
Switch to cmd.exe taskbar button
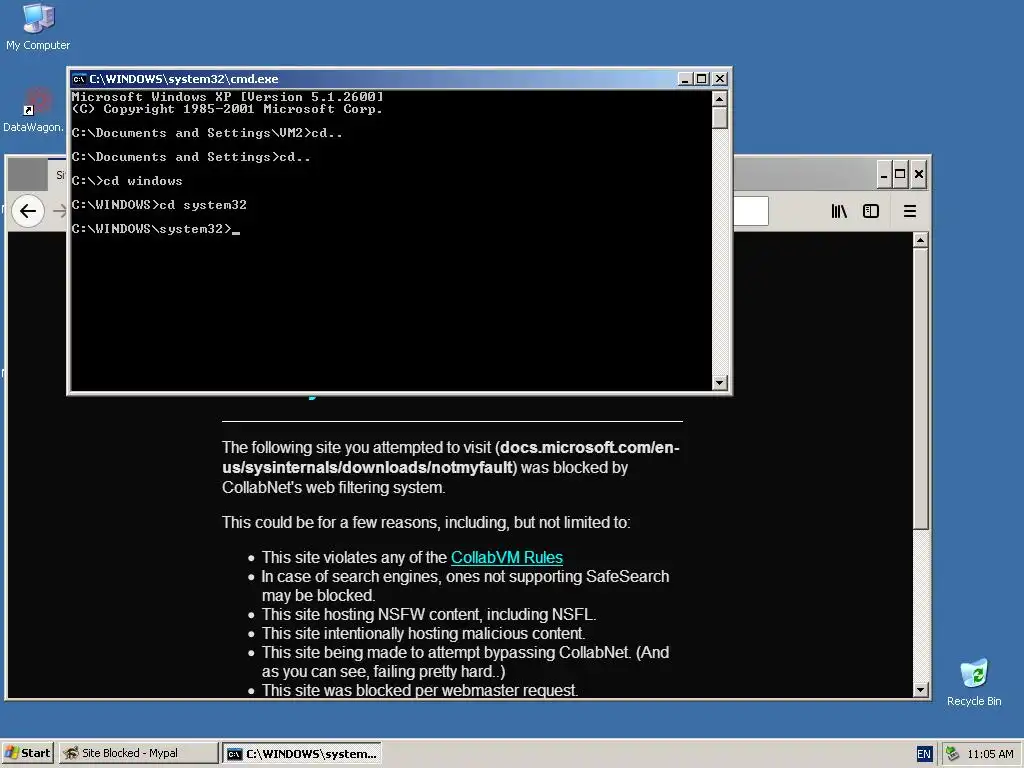[x=302, y=754]
